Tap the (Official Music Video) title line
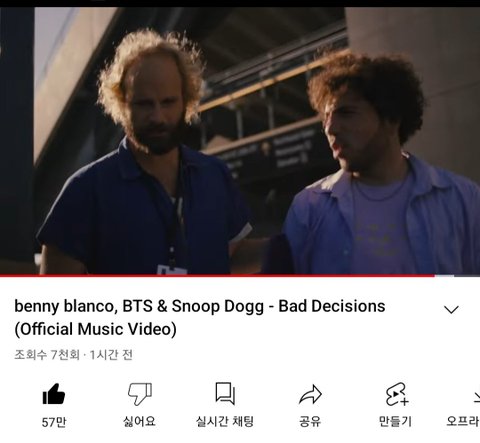The height and width of the screenshot is (443, 480). [95, 329]
